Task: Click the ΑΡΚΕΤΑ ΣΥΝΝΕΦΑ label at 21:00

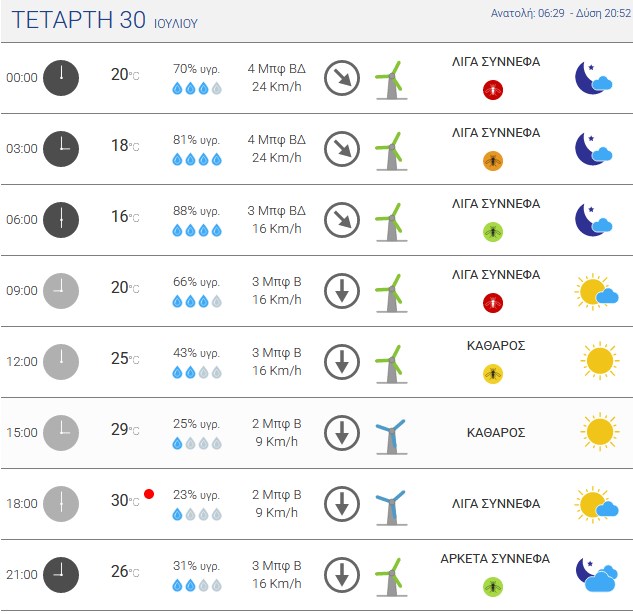Action: point(495,559)
